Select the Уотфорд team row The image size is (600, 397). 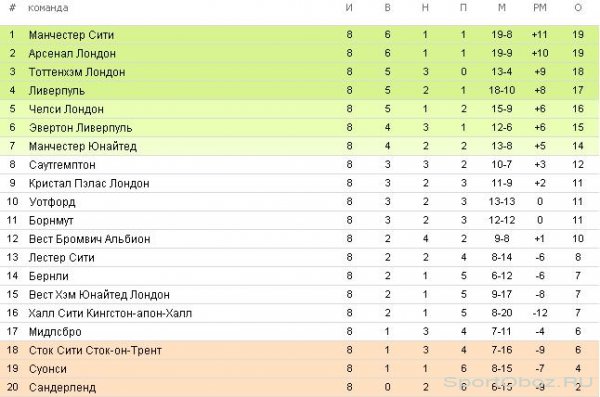click(x=300, y=202)
